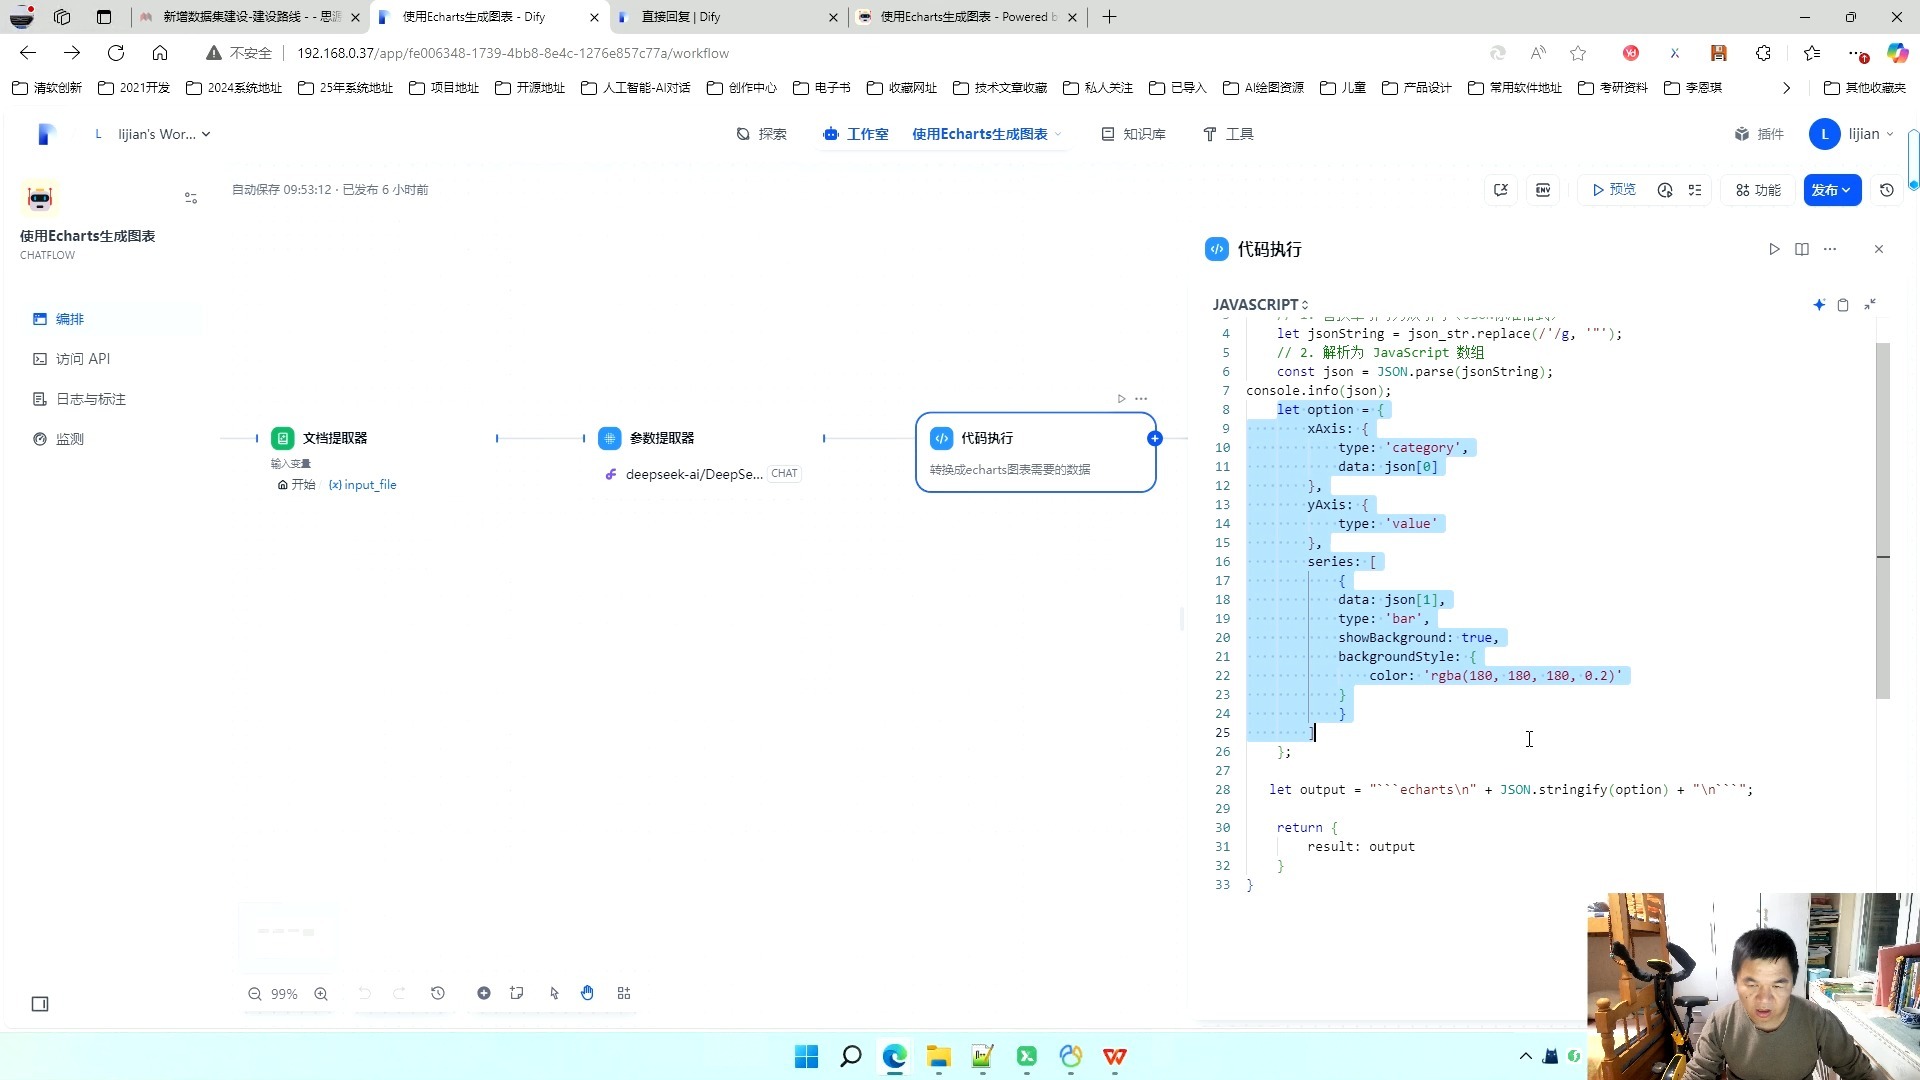Run this step using the panel play icon
Viewport: 1920px width, 1080px height.
pyautogui.click(x=1774, y=249)
